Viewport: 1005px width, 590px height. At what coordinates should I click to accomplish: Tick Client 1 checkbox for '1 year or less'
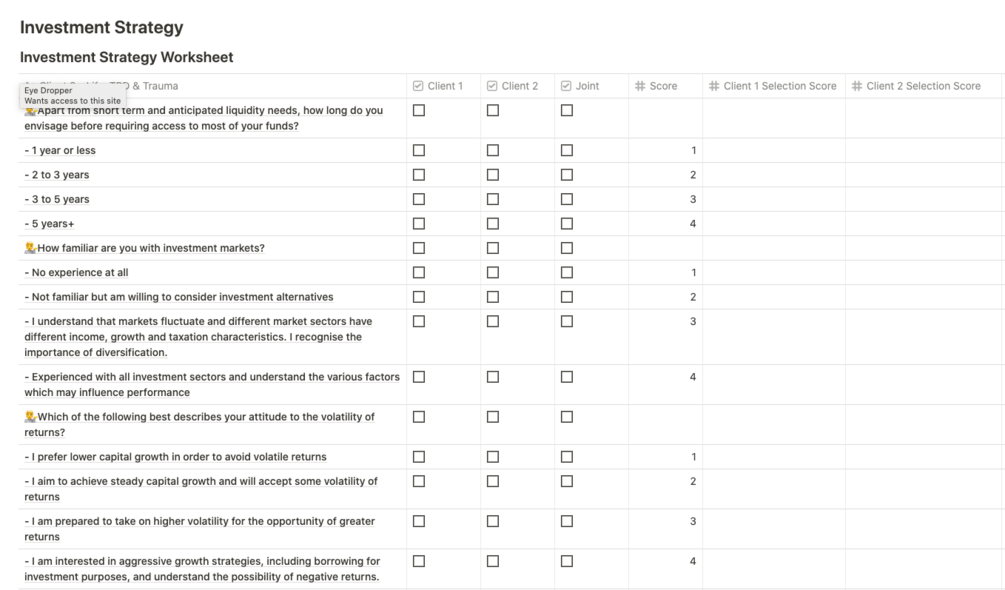(419, 151)
